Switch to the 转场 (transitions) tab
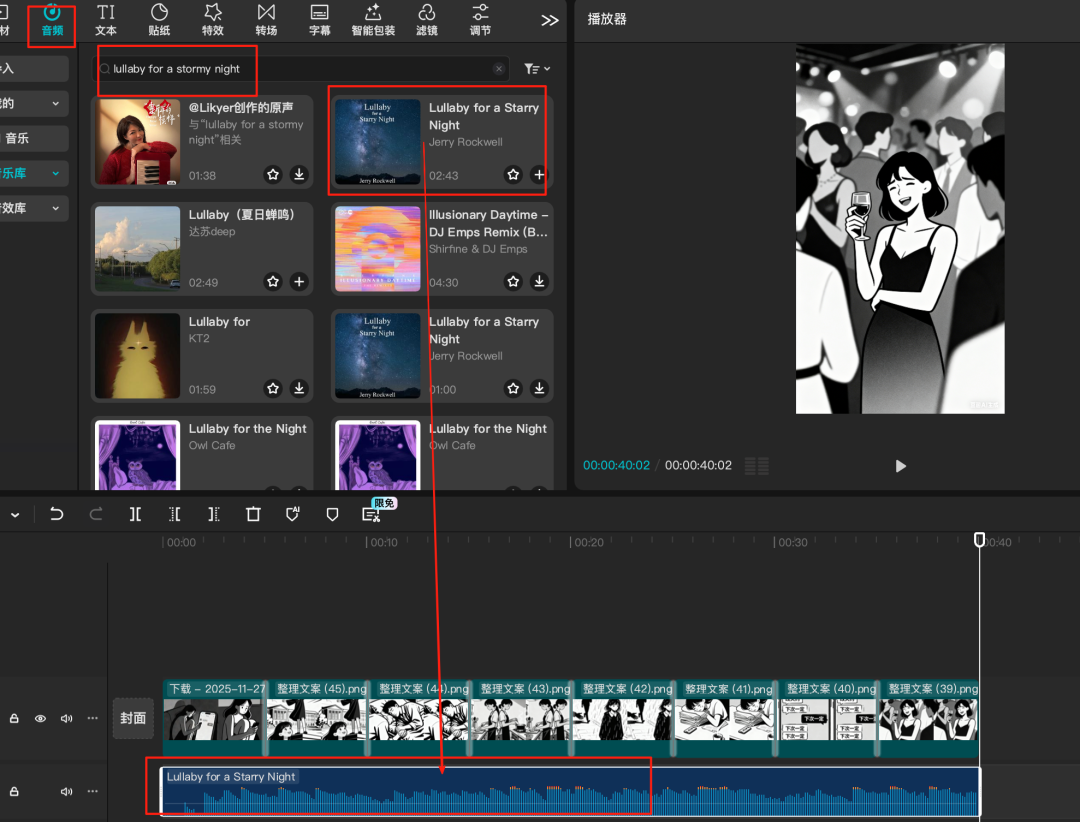This screenshot has width=1080, height=822. click(x=266, y=19)
